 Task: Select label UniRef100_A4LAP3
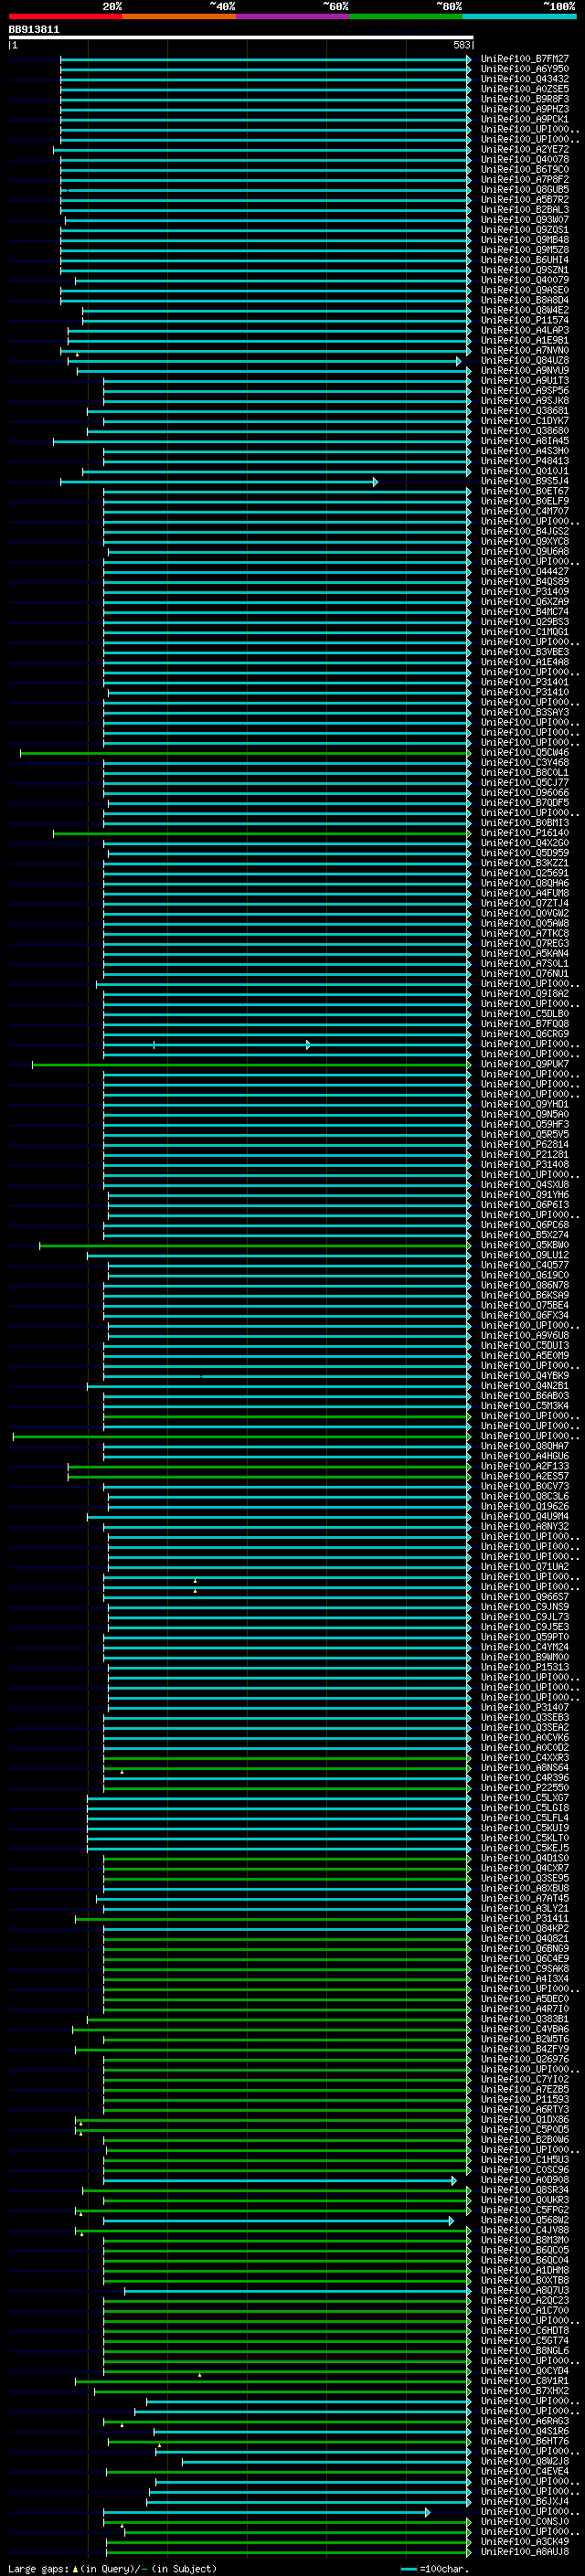coord(525,331)
